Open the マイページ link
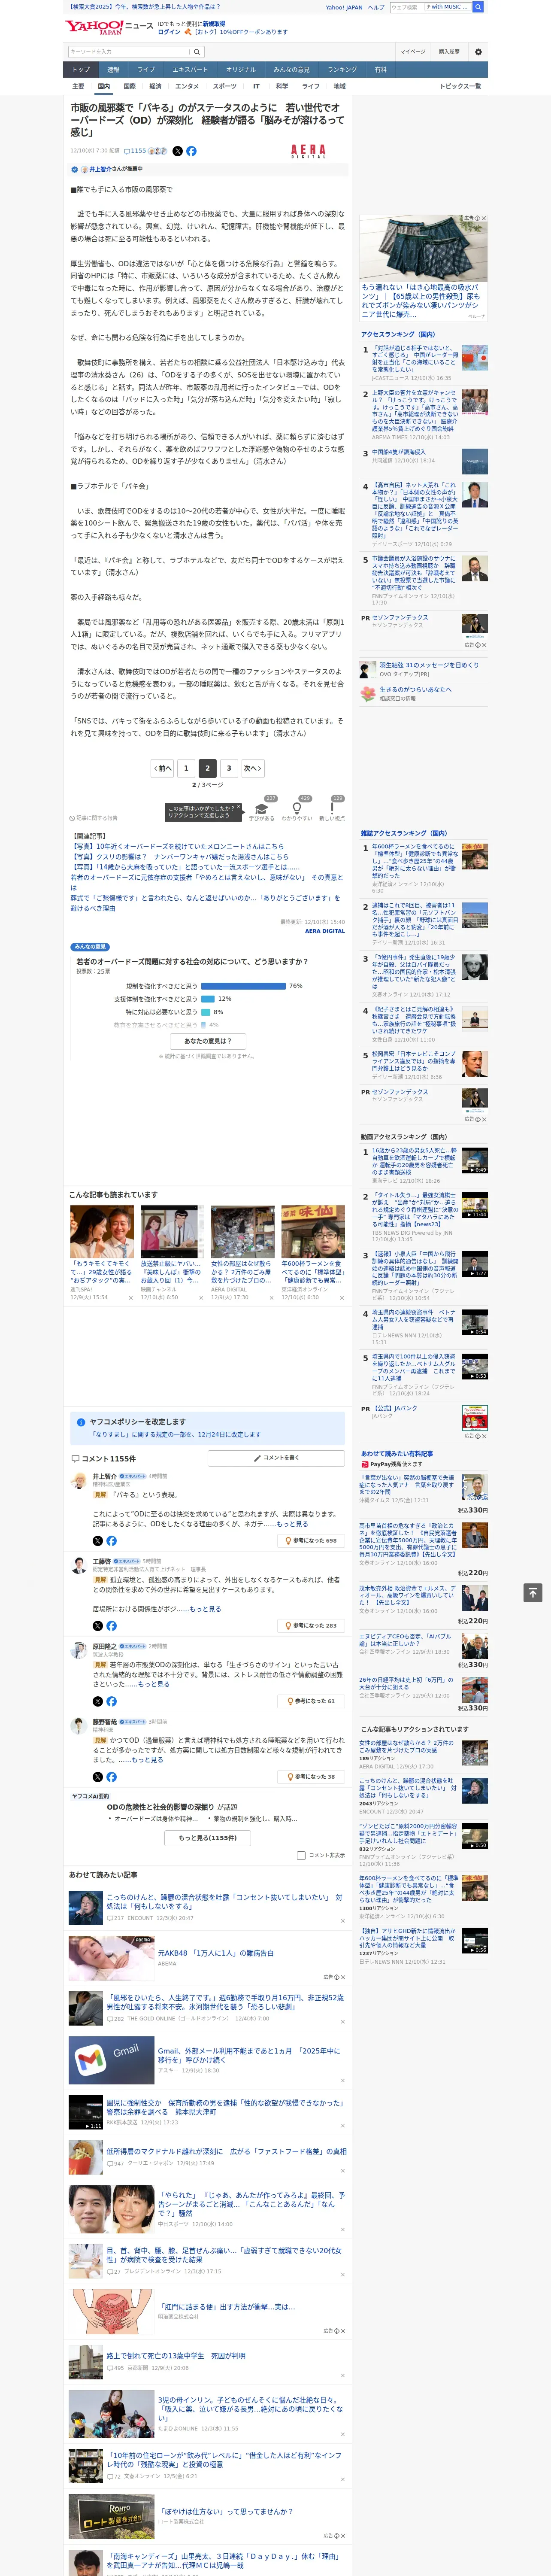Viewport: 551px width, 2576px height. [413, 52]
